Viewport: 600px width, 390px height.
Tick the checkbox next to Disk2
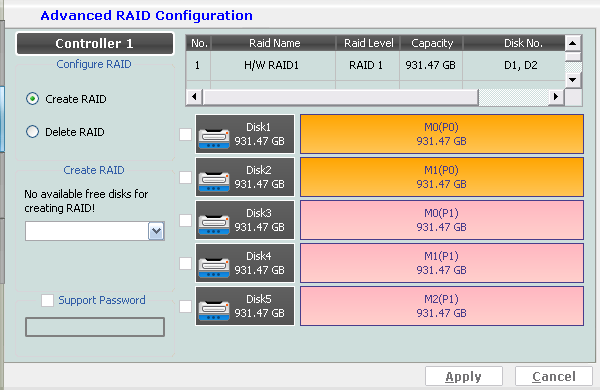186,177
